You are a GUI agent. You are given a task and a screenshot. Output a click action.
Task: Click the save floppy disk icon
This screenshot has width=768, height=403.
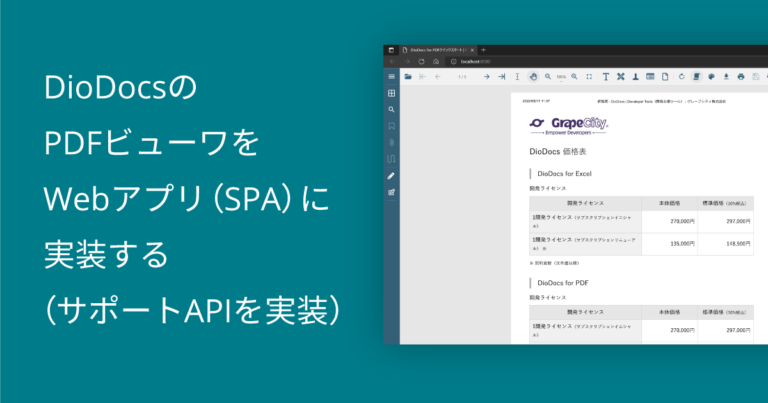pyautogui.click(x=756, y=77)
